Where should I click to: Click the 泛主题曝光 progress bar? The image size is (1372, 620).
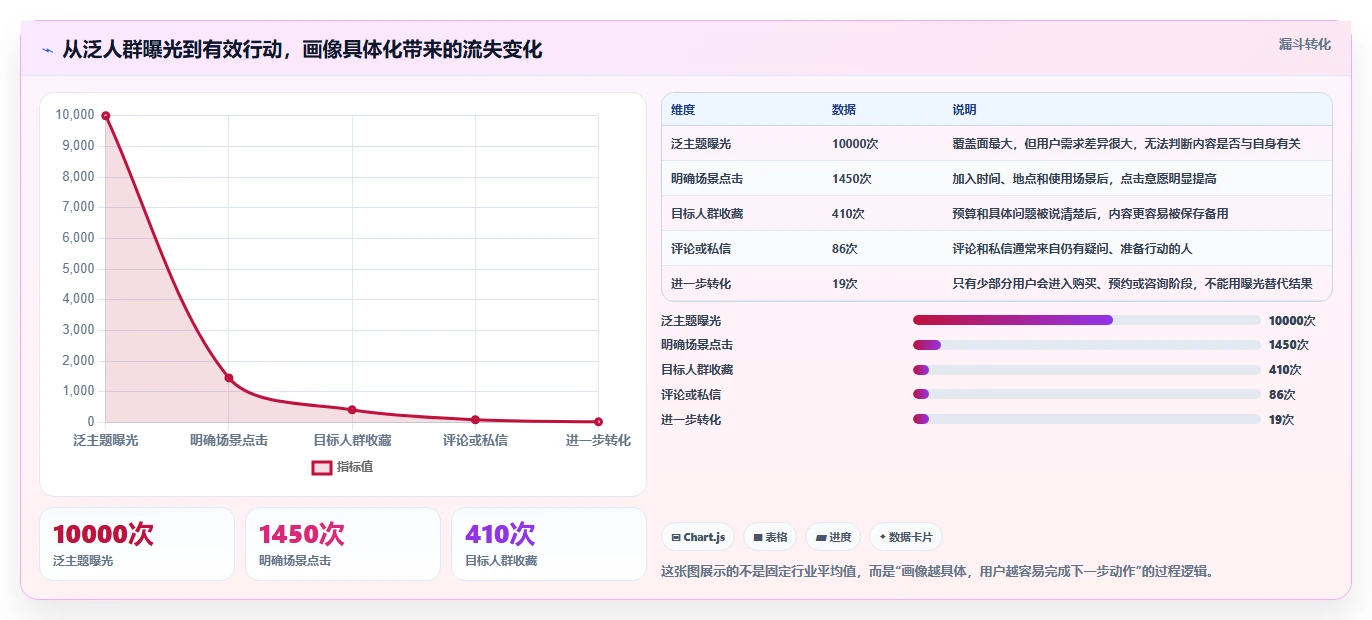(1086, 320)
